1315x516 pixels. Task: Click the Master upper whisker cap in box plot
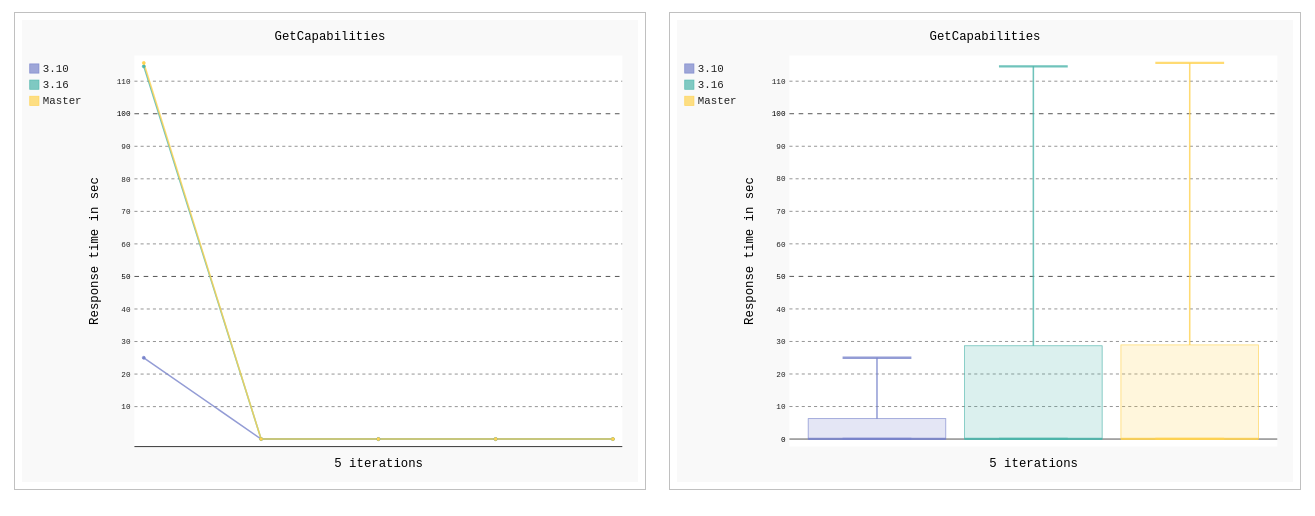[x=1189, y=63]
